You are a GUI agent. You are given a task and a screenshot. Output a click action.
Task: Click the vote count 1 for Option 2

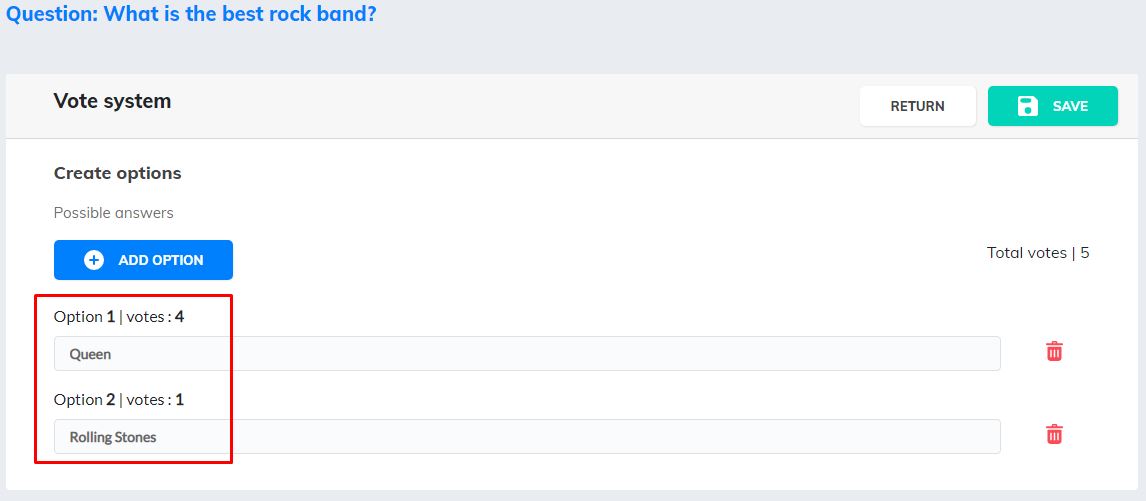coord(180,400)
